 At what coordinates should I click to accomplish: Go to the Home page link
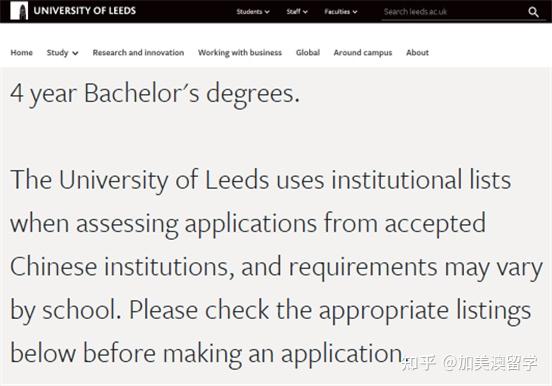click(21, 52)
